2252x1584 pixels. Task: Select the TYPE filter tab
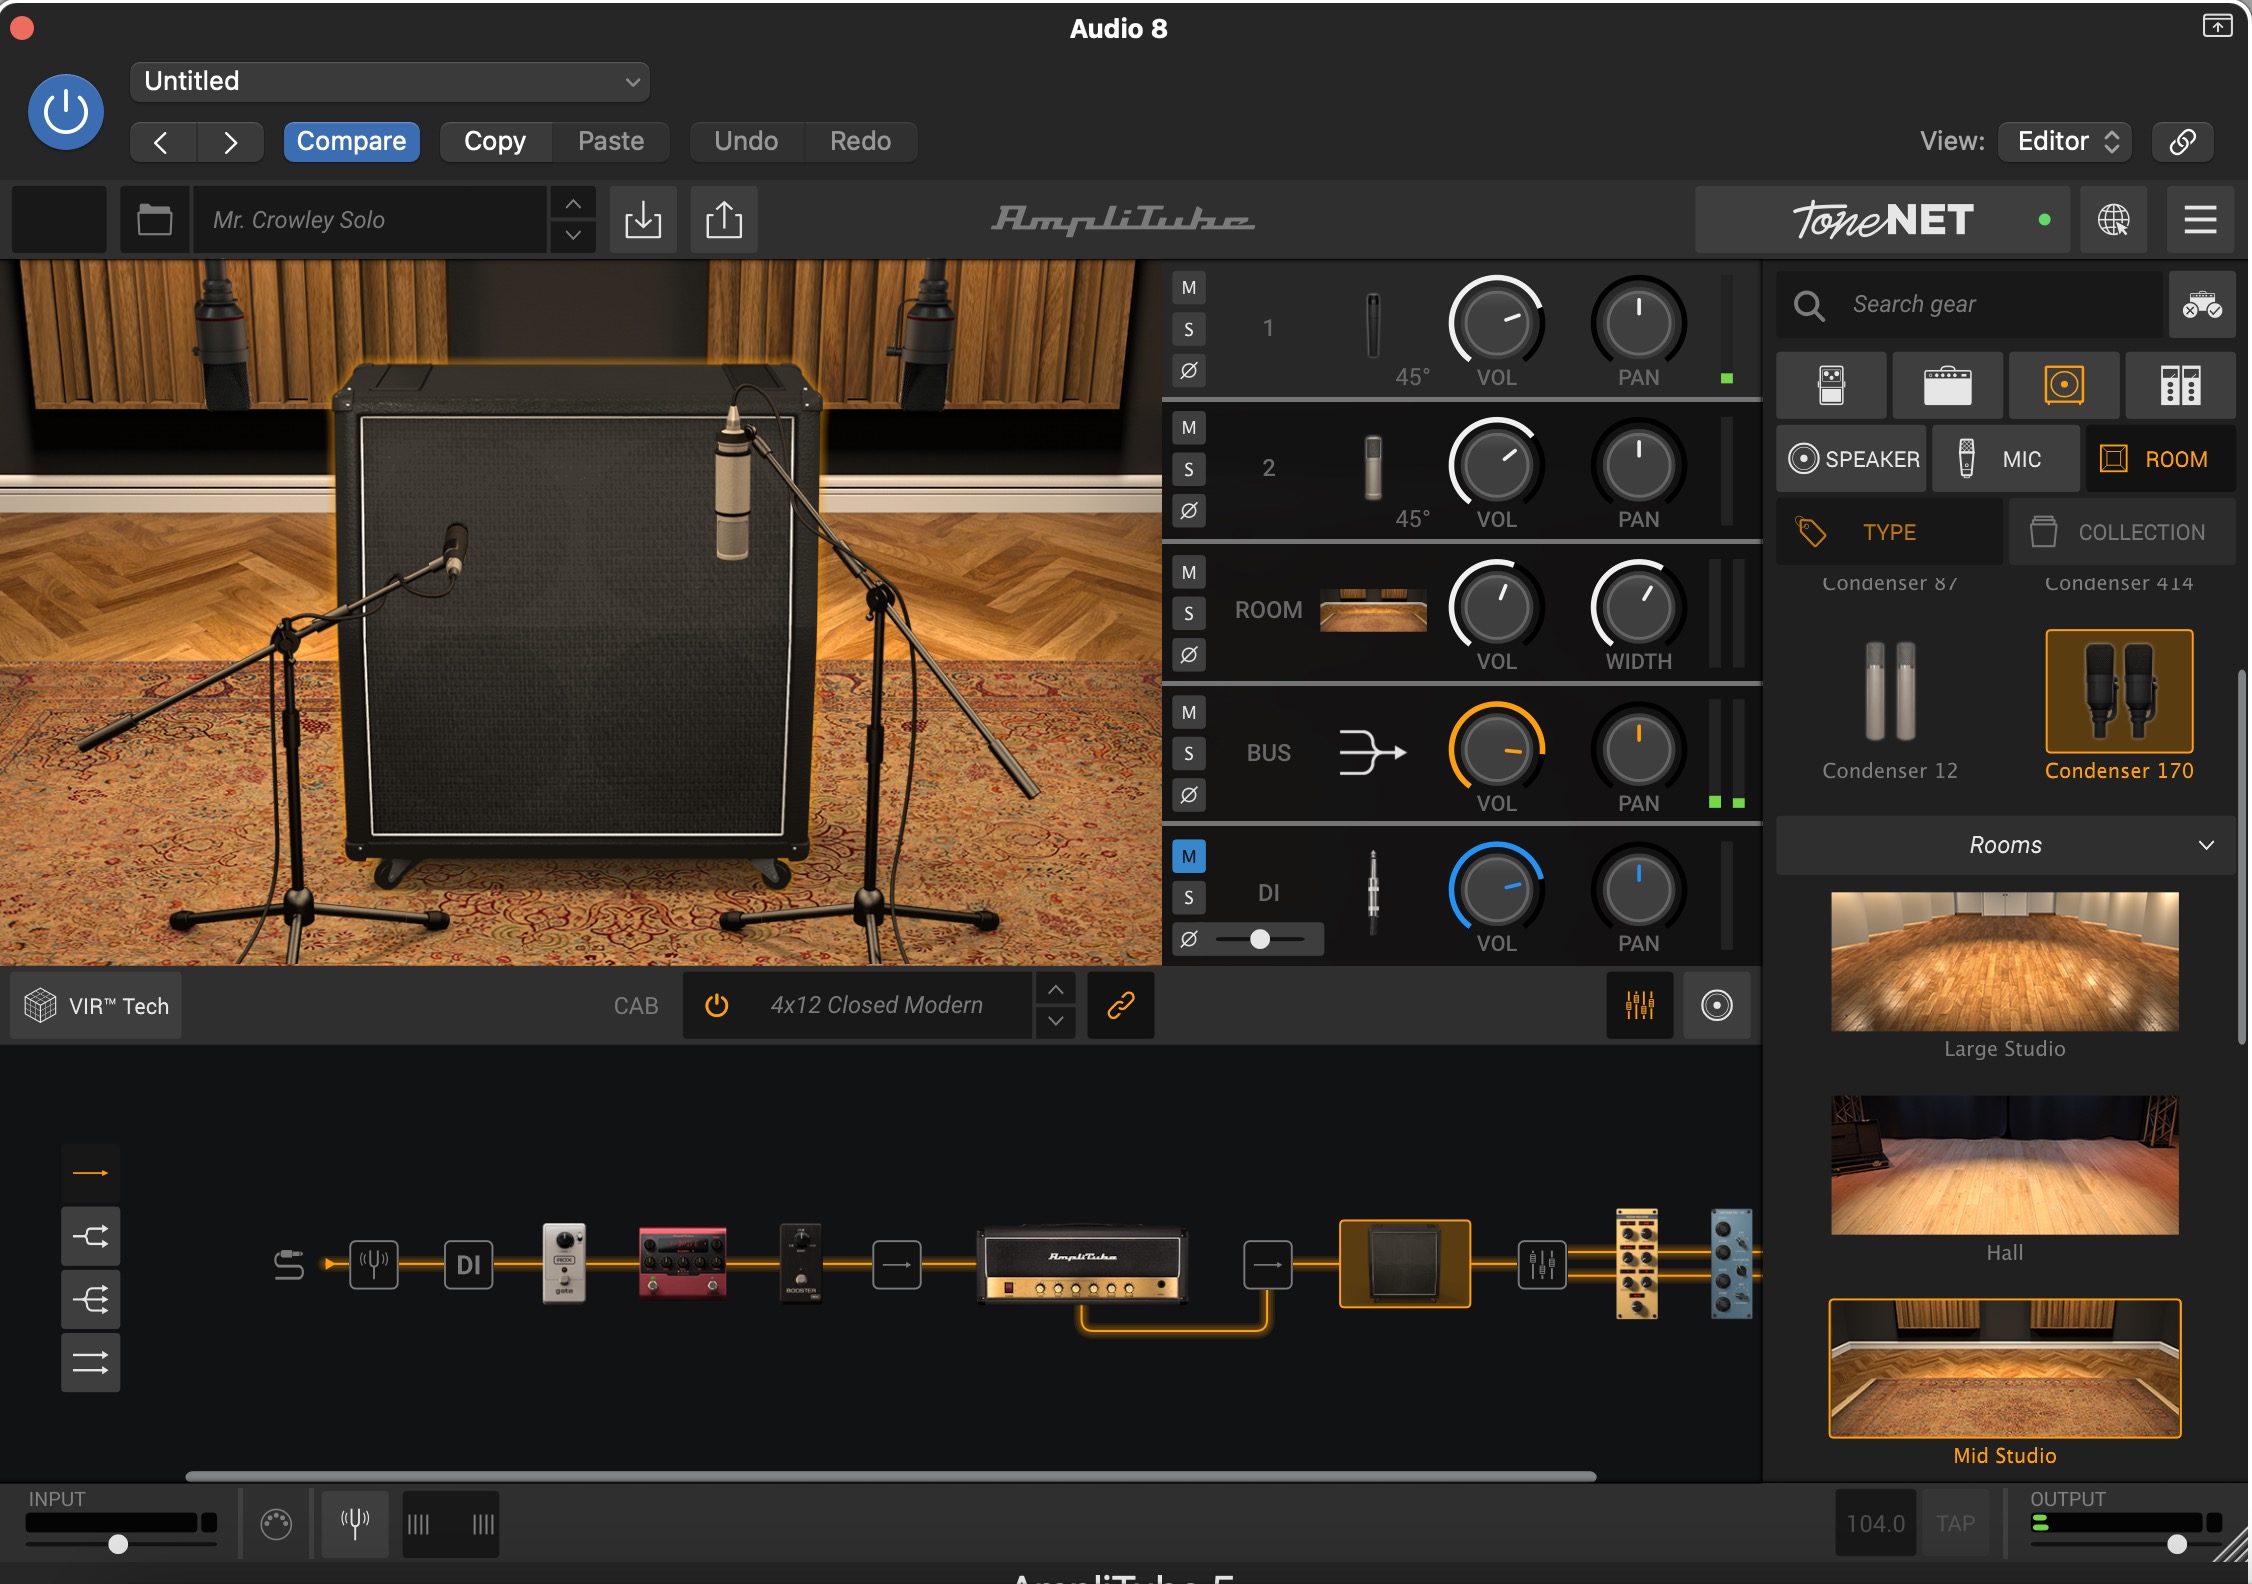pos(1890,532)
